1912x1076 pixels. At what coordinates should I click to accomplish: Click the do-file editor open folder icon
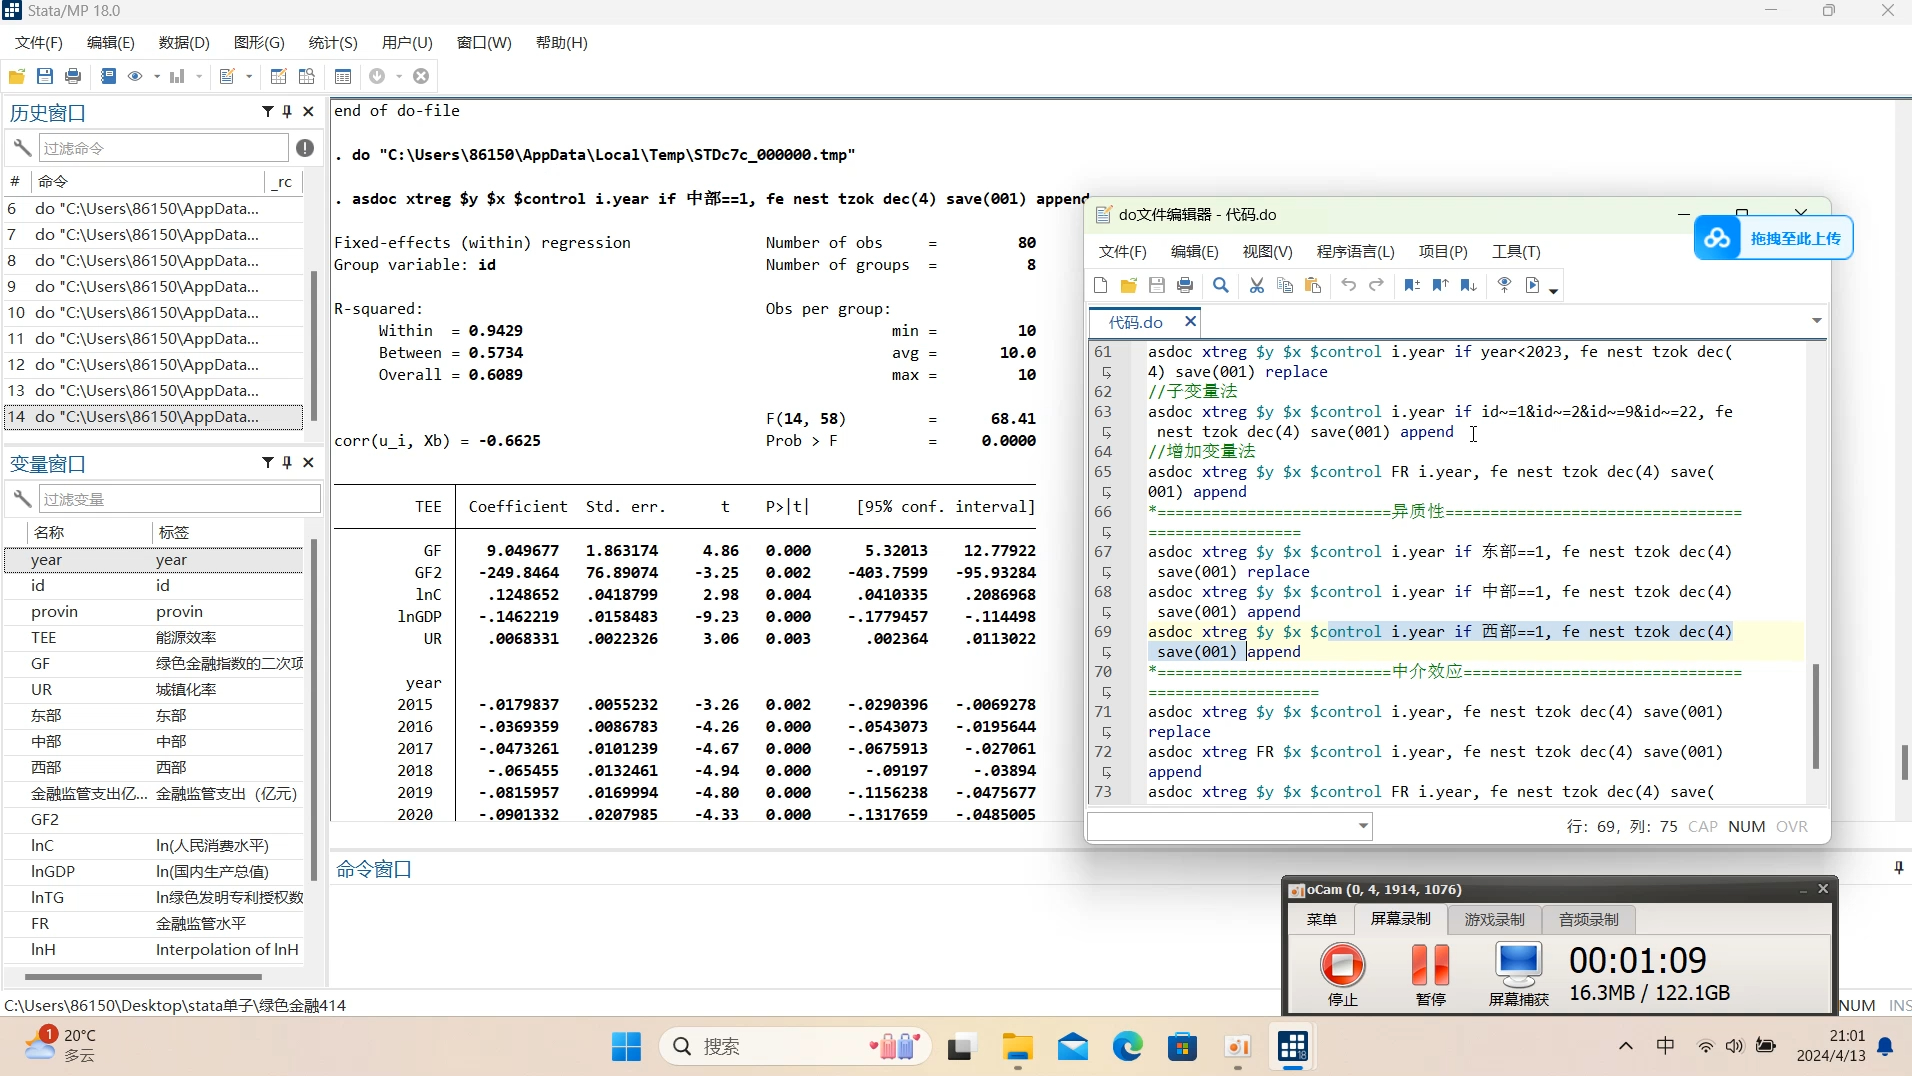pos(1129,285)
